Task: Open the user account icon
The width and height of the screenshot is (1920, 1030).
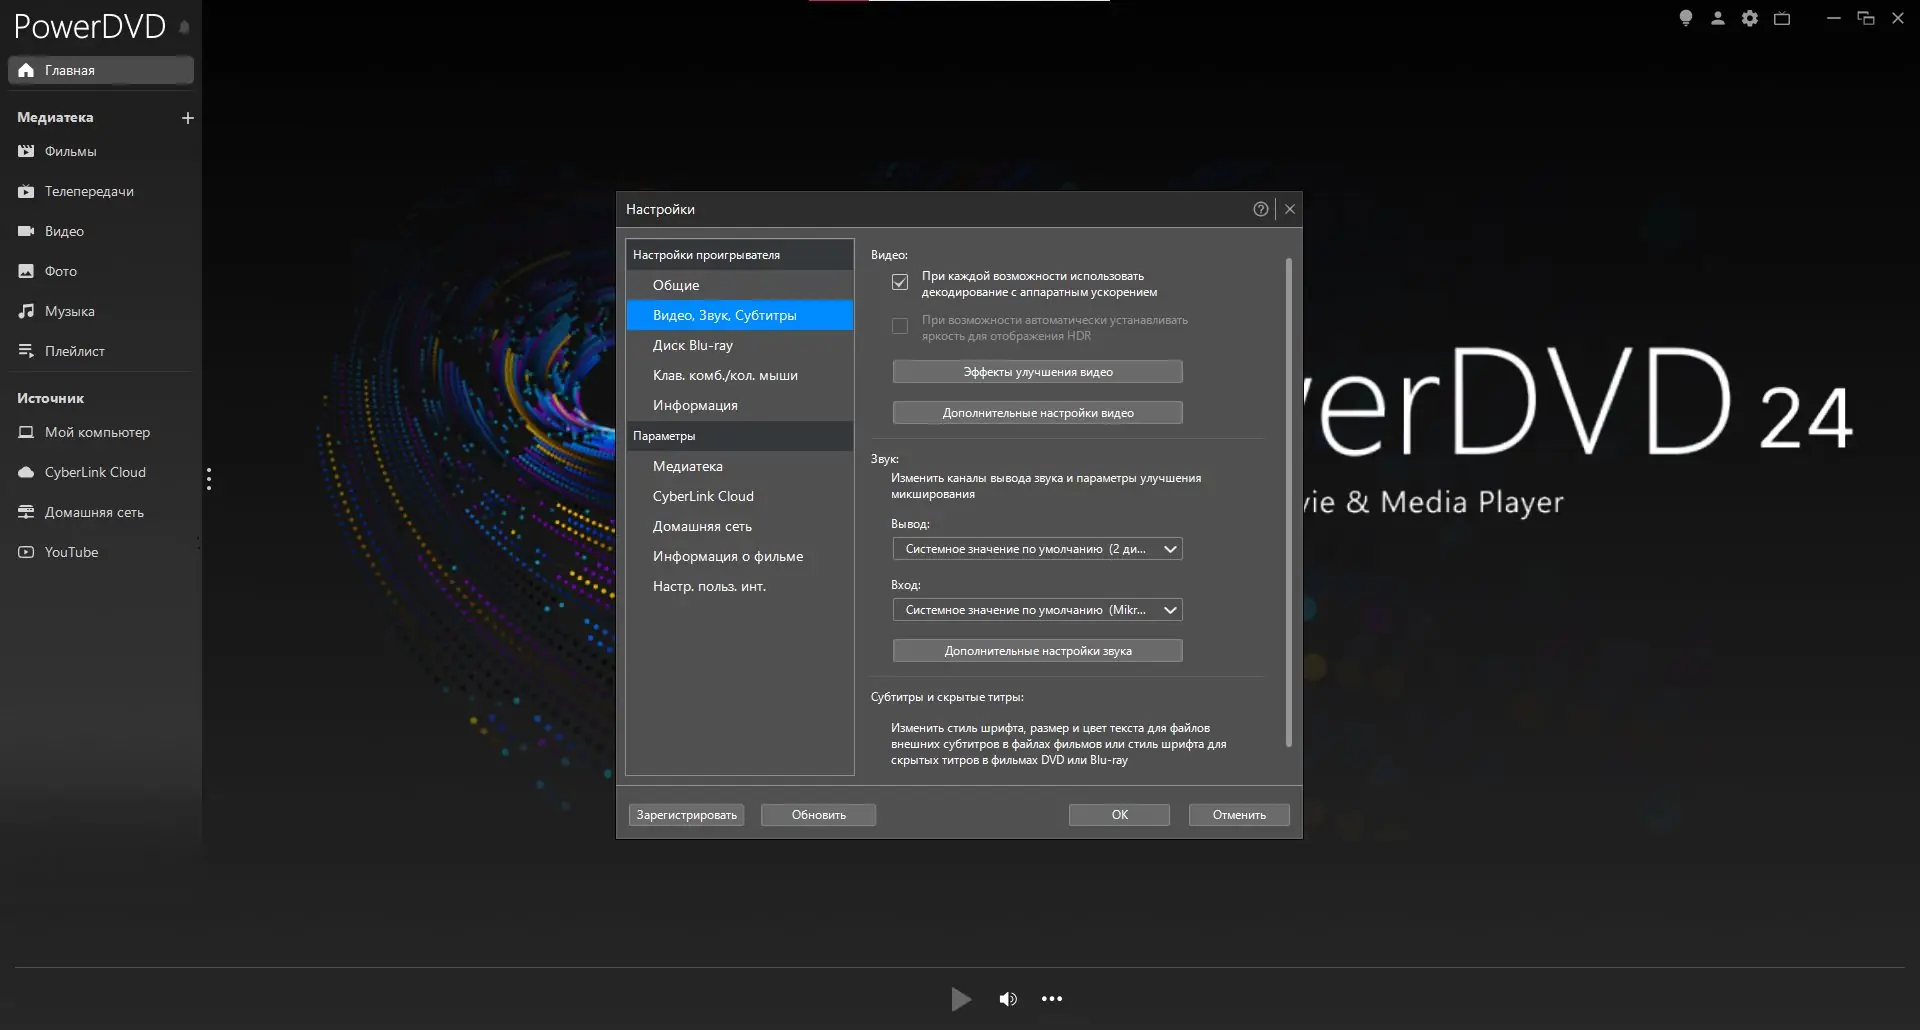Action: click(x=1717, y=18)
